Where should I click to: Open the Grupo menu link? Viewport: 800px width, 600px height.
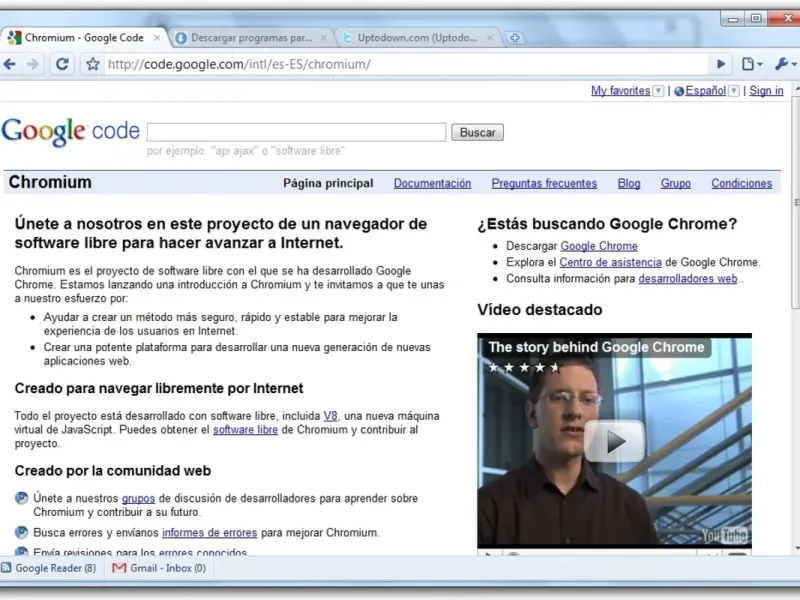676,184
